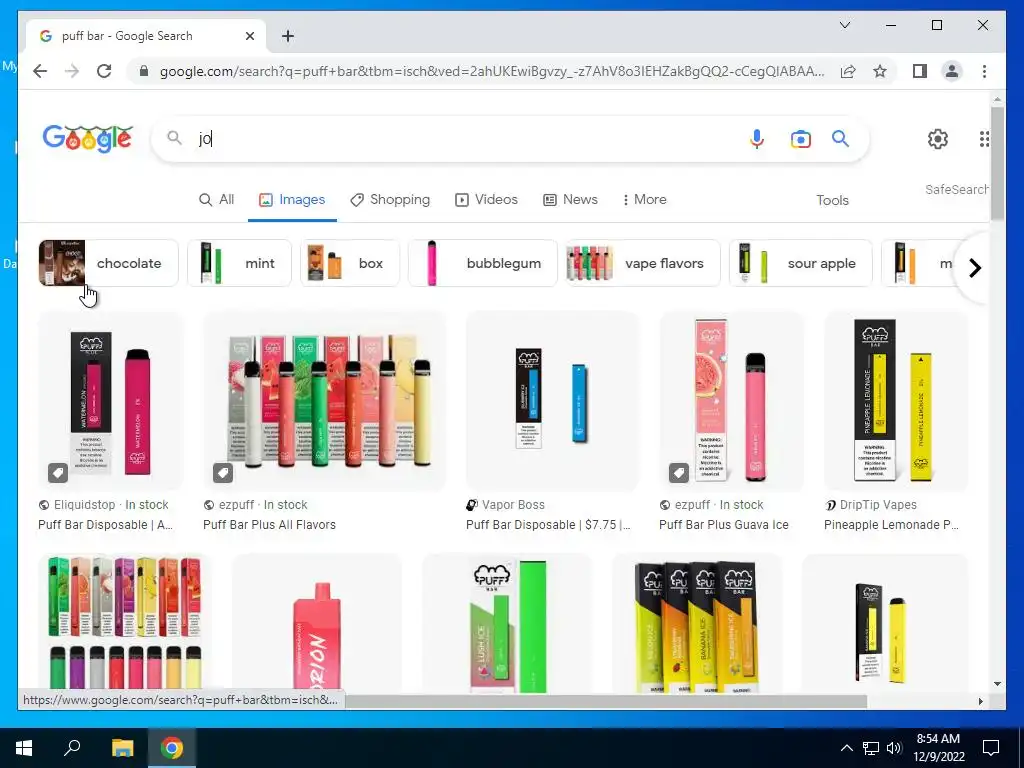View site information lock icon
This screenshot has height=768, width=1024.
click(144, 71)
